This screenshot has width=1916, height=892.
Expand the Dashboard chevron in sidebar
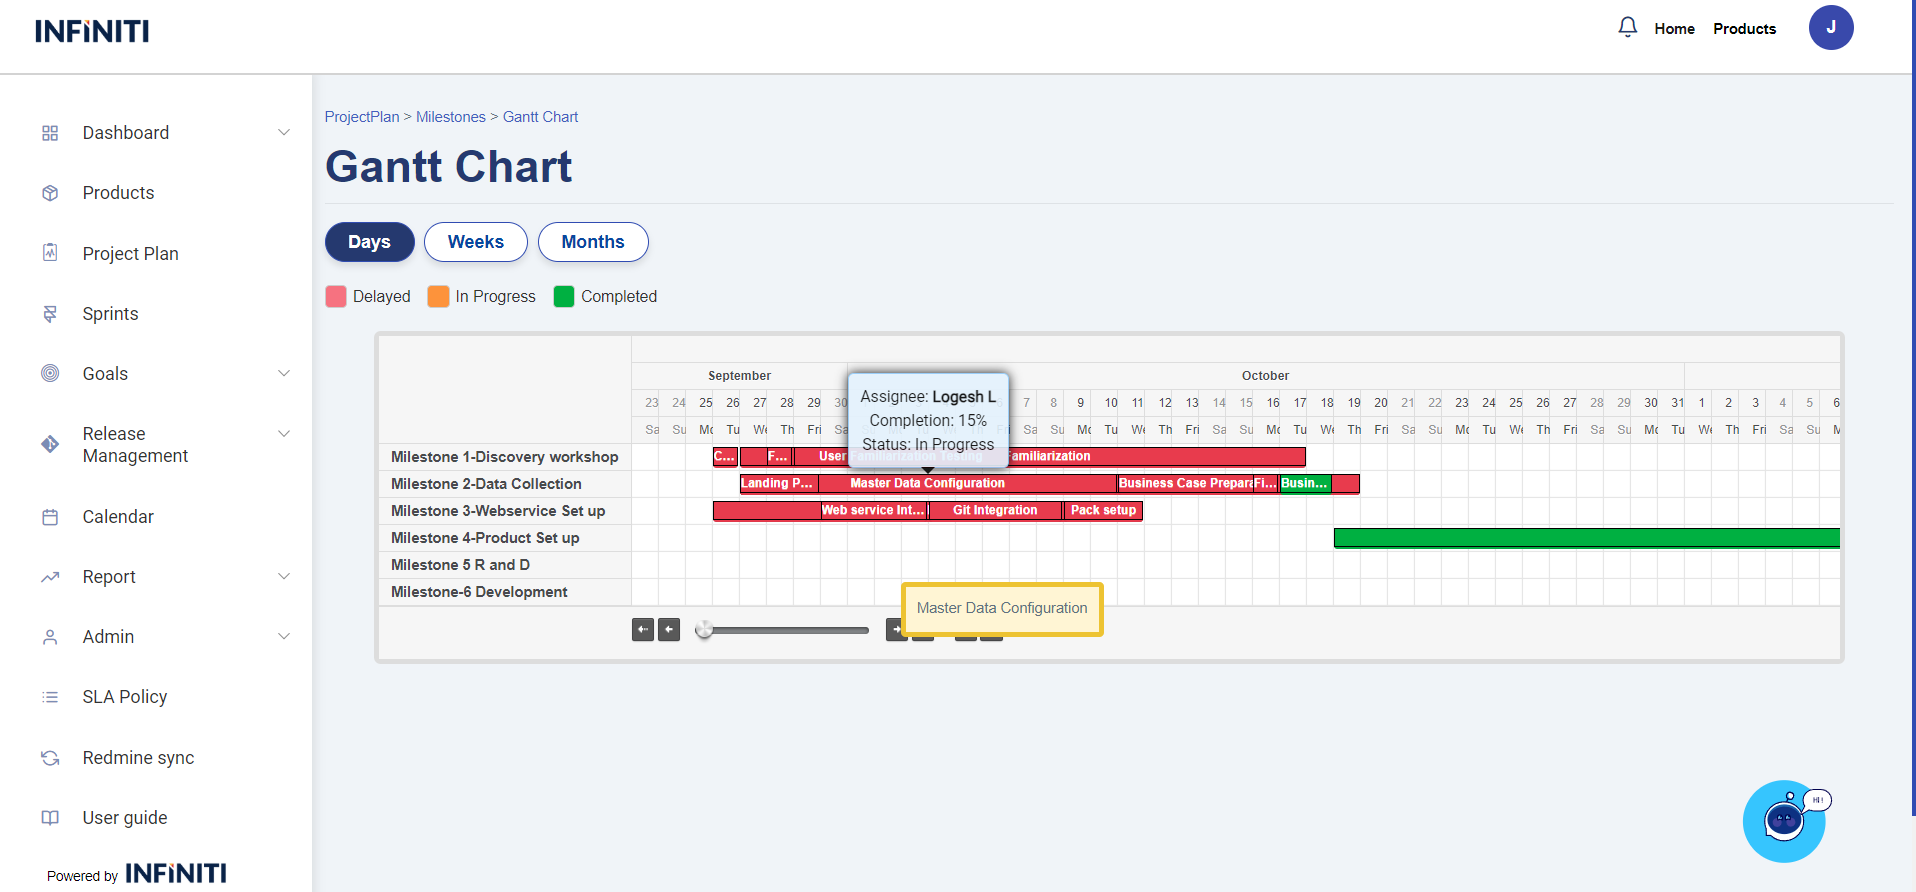[x=284, y=133]
